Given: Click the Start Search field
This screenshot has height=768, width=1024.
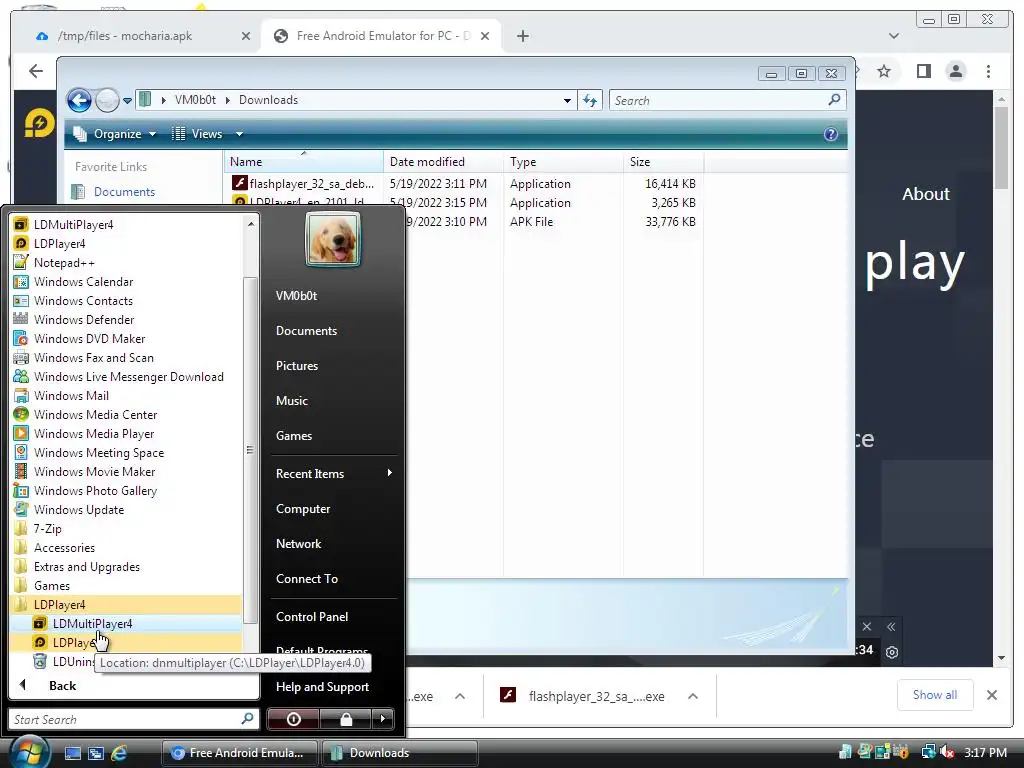Looking at the screenshot, I should pos(134,719).
